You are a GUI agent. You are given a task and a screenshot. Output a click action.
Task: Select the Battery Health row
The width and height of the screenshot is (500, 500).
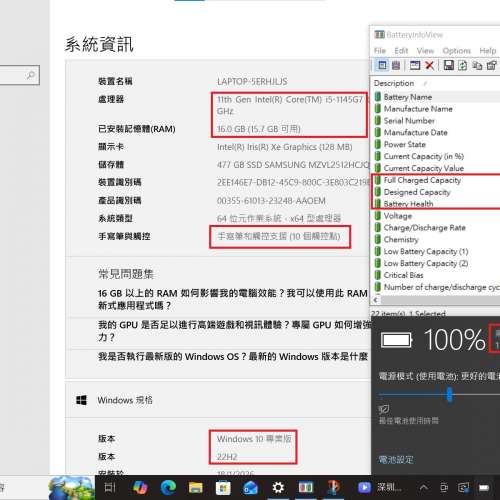(437, 204)
